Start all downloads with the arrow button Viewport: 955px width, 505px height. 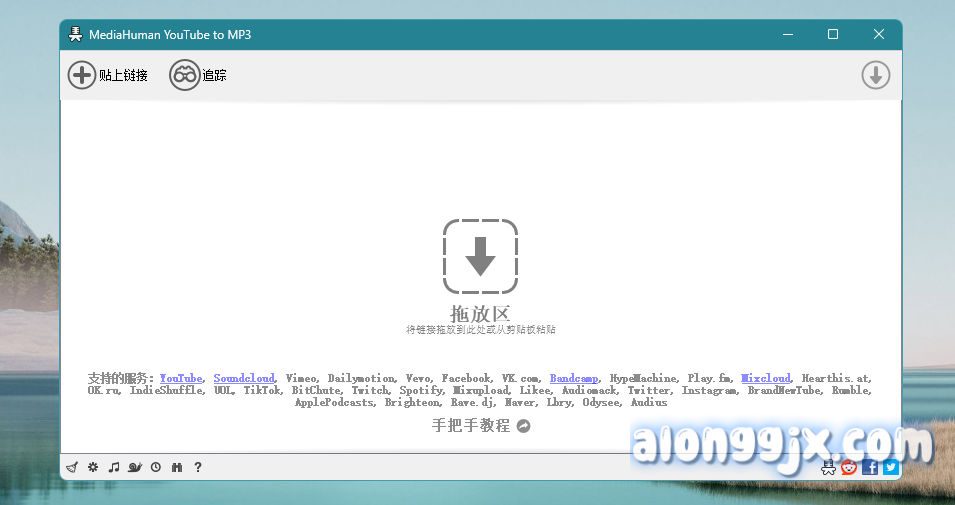pyautogui.click(x=876, y=75)
